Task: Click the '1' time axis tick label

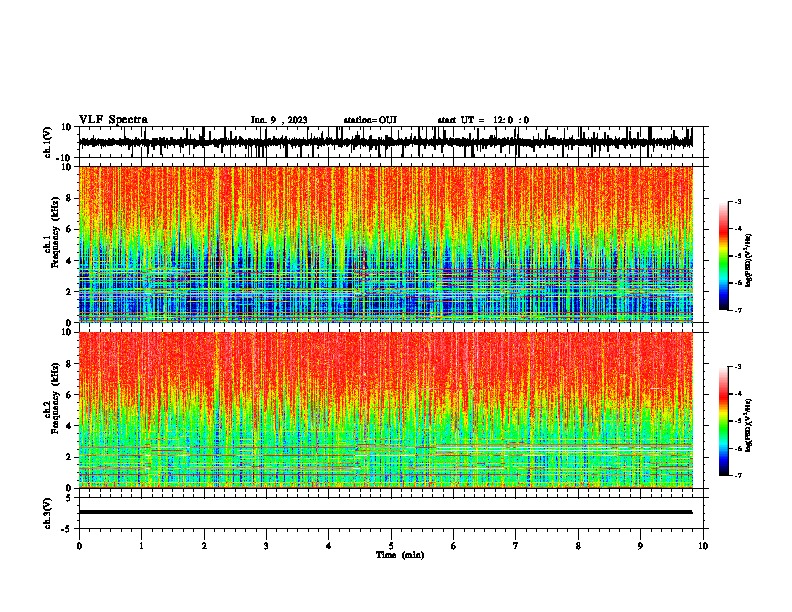Action: click(141, 546)
